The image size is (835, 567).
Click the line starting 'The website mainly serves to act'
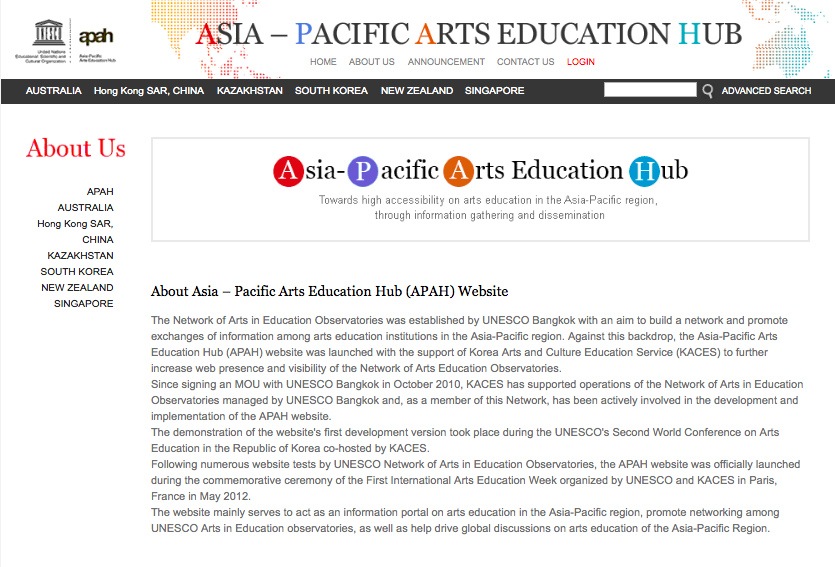click(465, 512)
